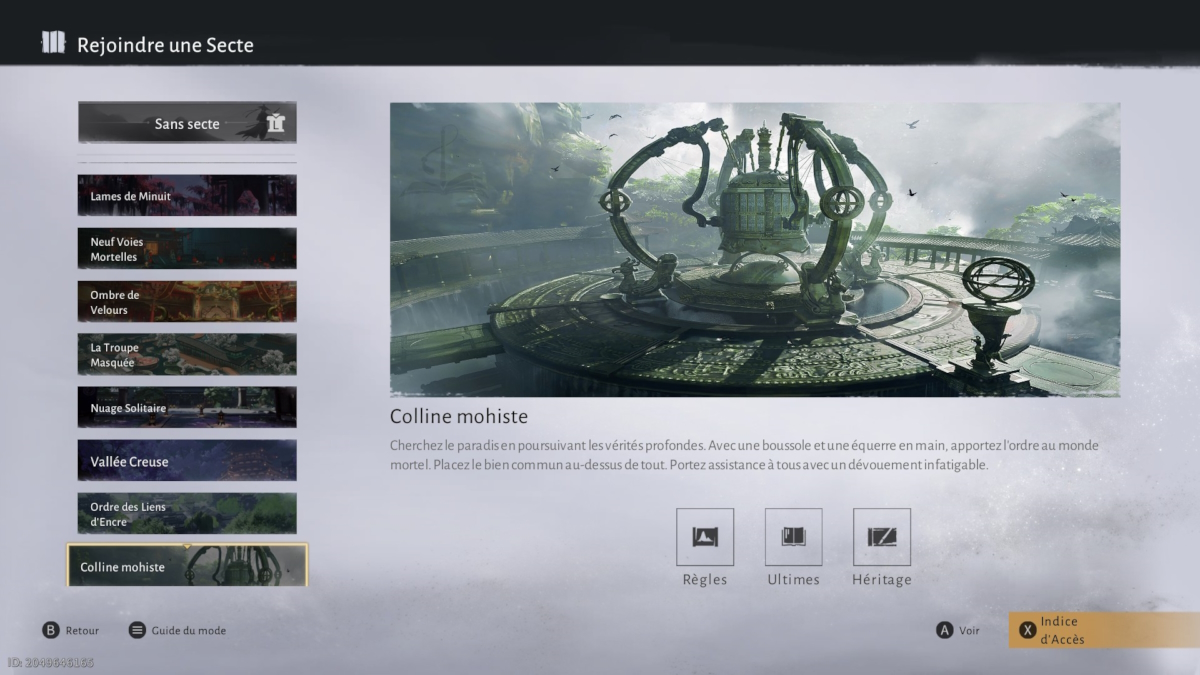Click the X icon for Indice d'Accès
Viewport: 1200px width, 675px height.
pos(1026,630)
